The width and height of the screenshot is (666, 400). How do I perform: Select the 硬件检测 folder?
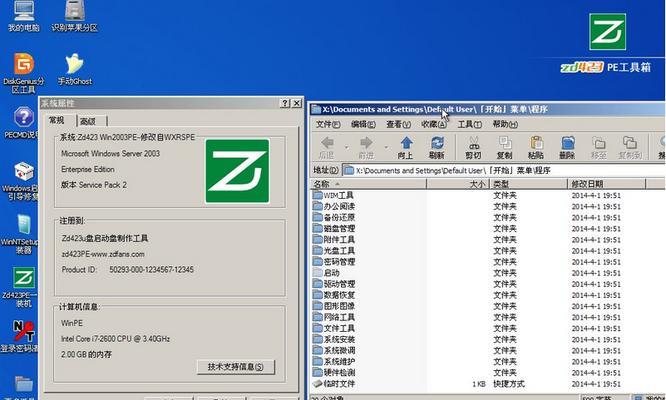click(333, 372)
